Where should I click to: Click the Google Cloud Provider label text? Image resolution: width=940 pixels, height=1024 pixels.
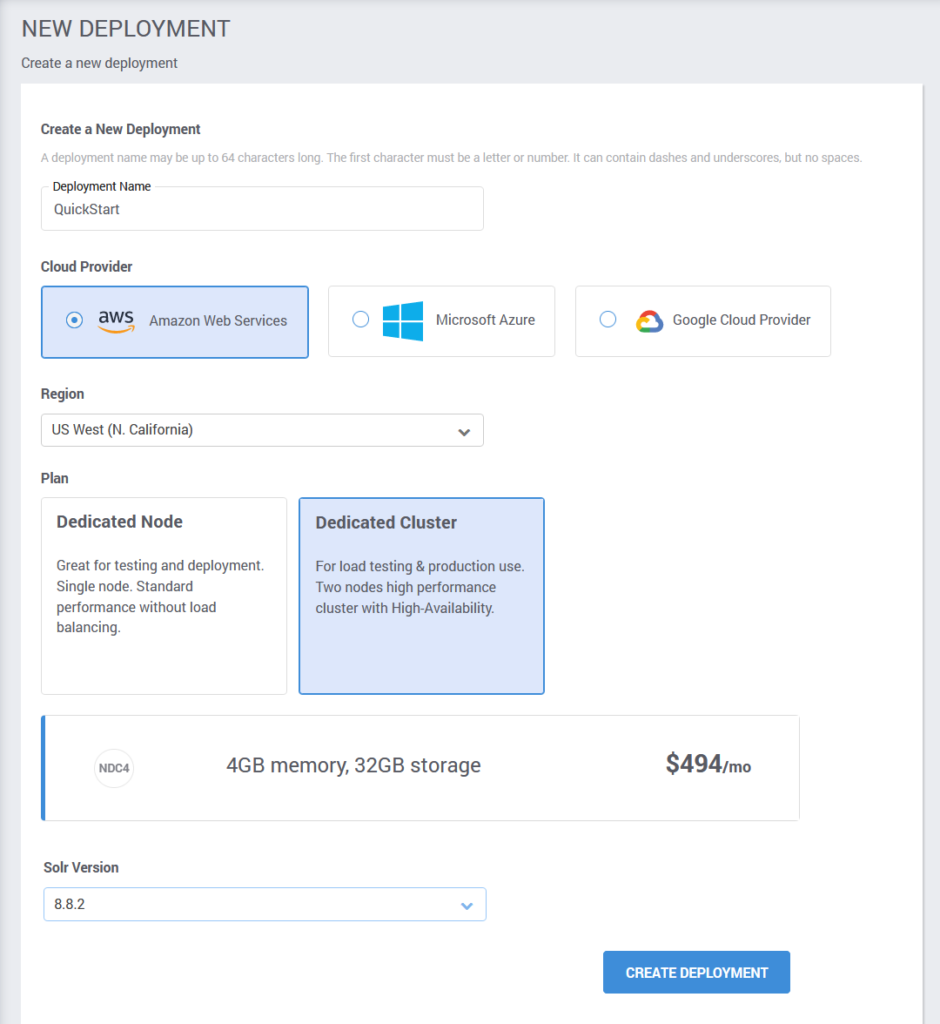point(741,320)
